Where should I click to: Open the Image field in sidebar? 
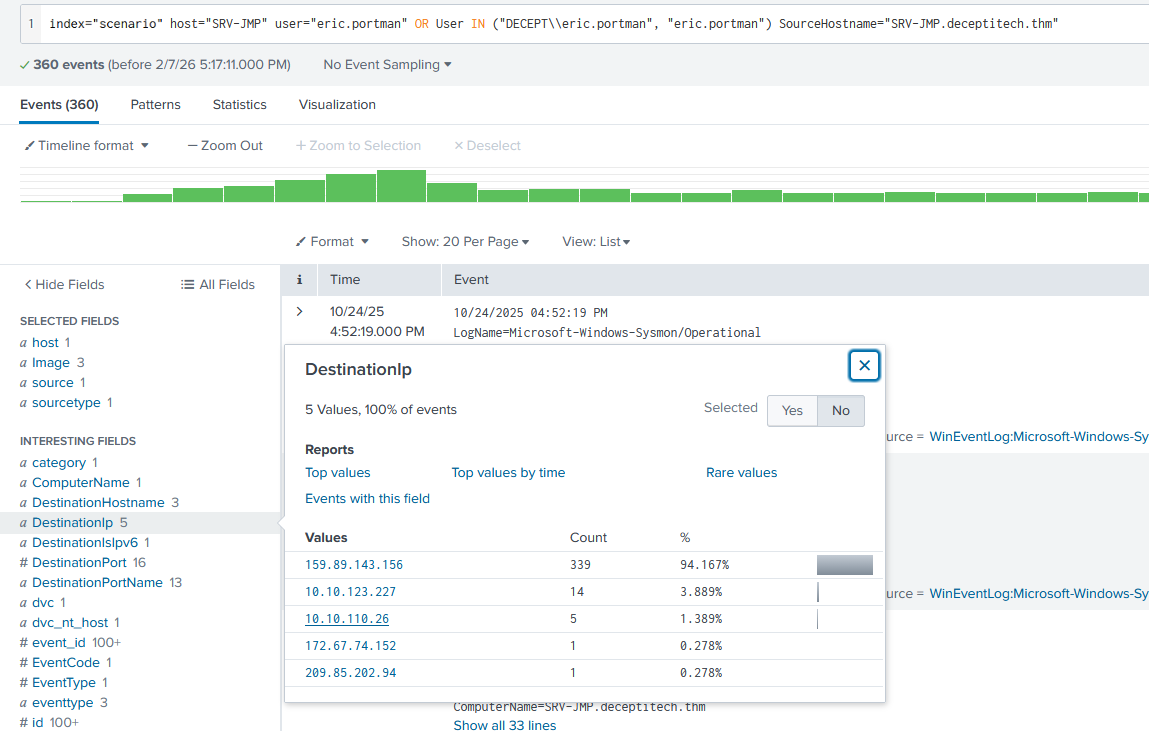coord(51,363)
